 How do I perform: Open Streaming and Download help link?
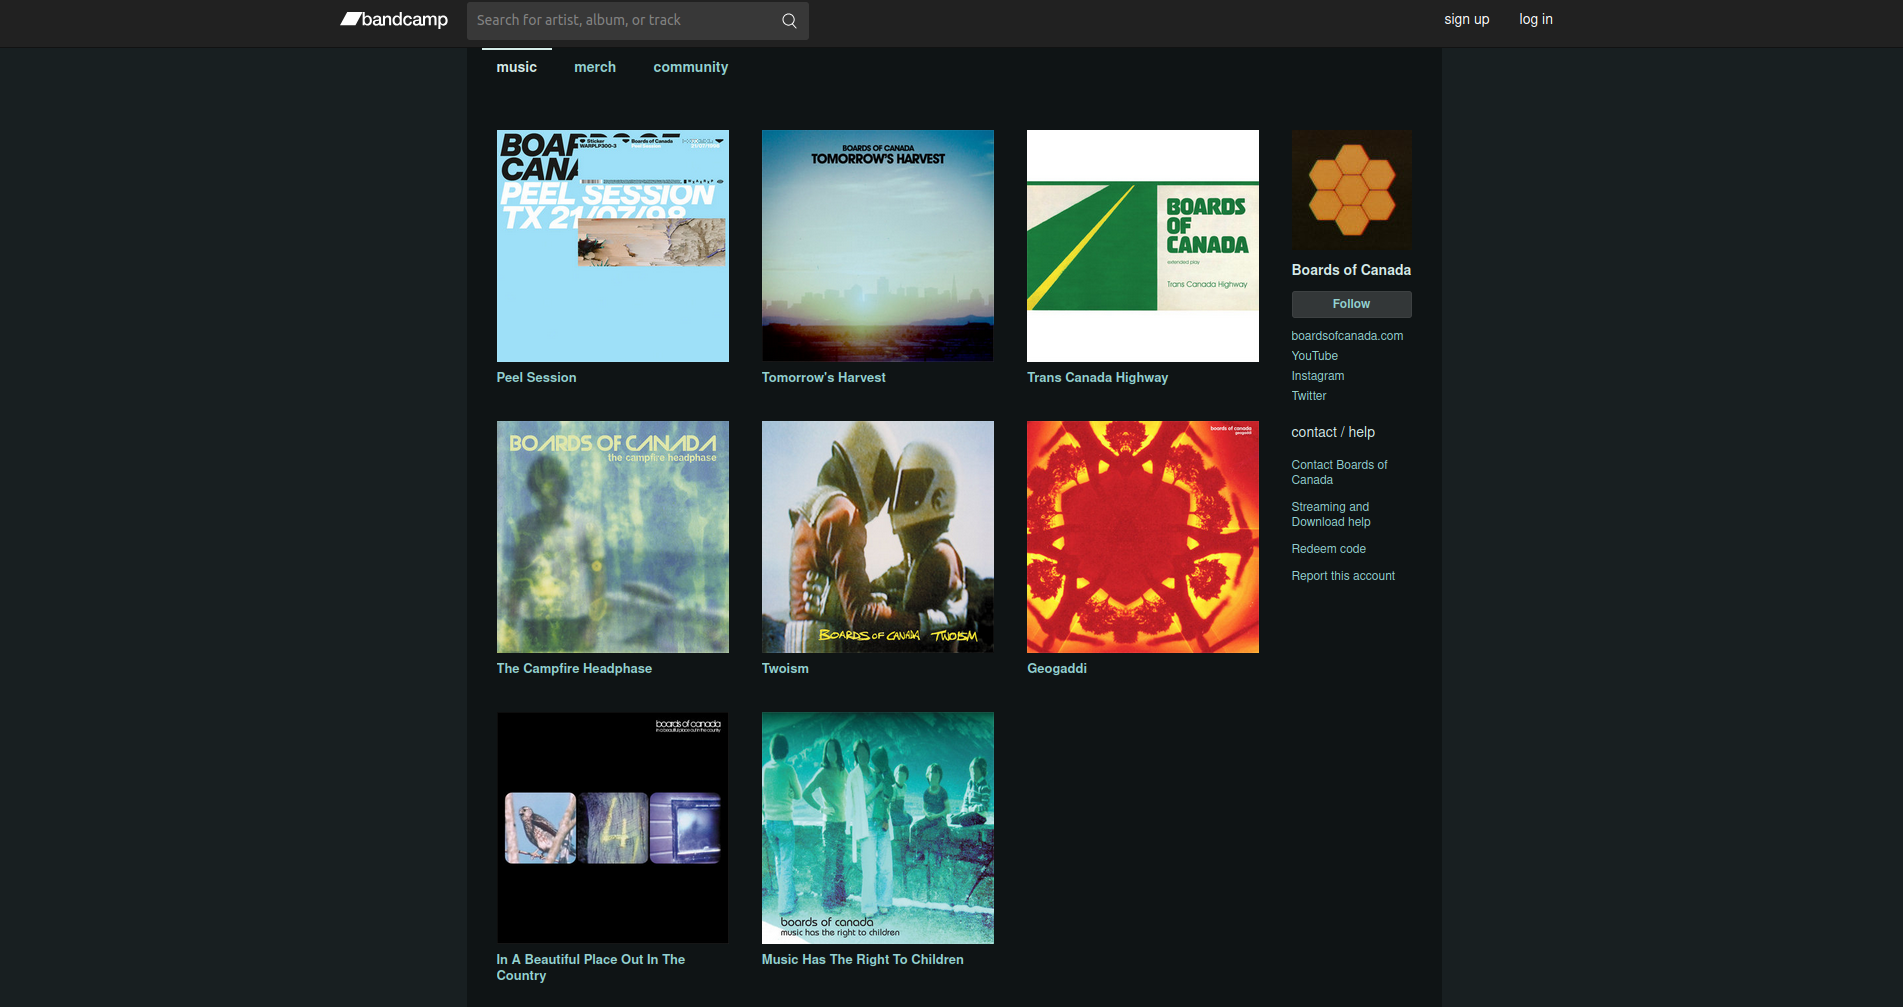point(1331,514)
